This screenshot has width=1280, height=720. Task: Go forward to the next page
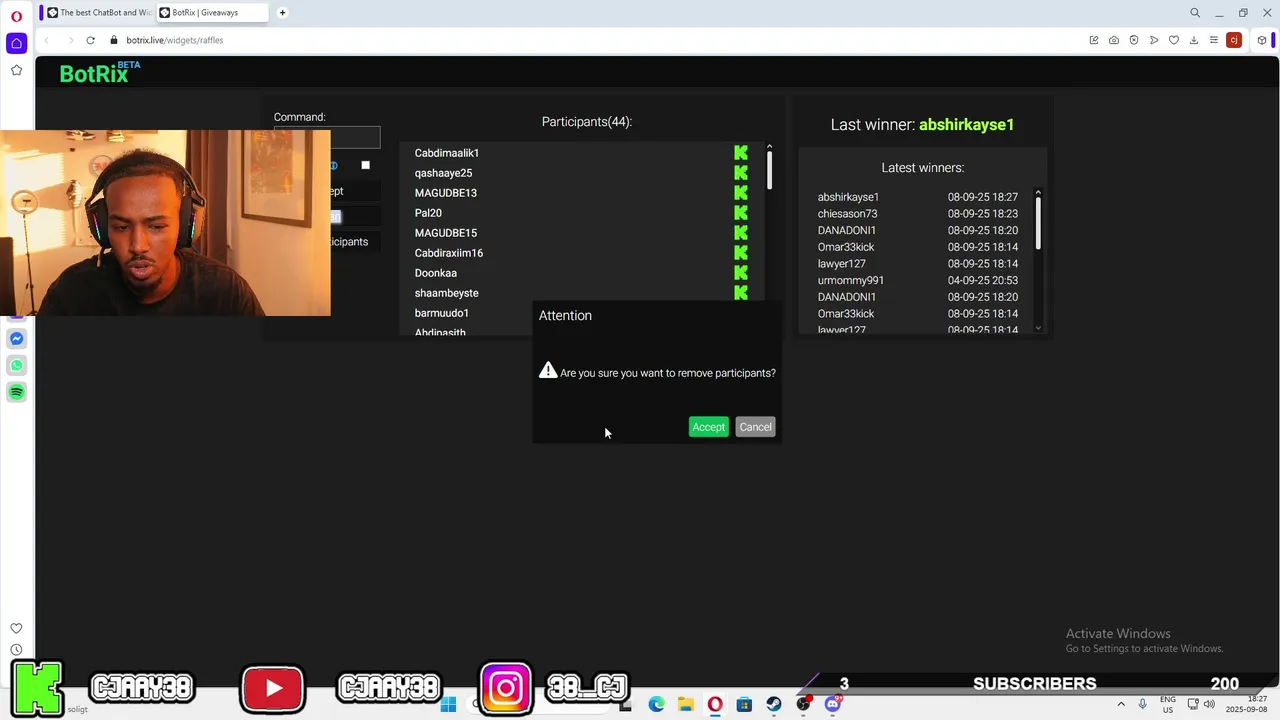click(69, 40)
